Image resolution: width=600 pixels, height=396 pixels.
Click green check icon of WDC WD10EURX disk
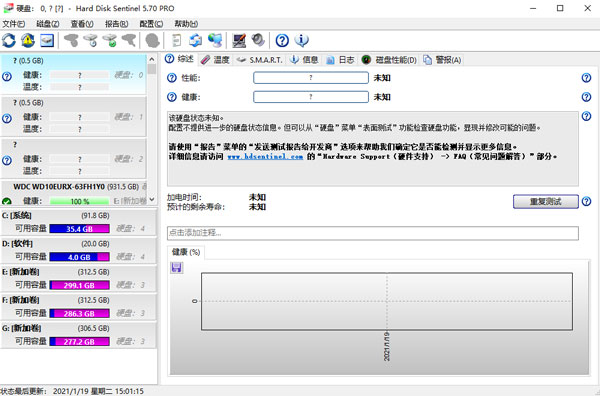[x=7, y=201]
